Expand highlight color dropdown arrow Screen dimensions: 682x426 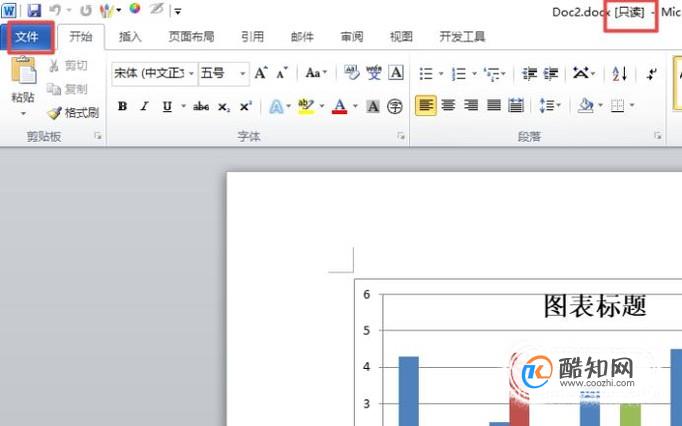(x=322, y=106)
